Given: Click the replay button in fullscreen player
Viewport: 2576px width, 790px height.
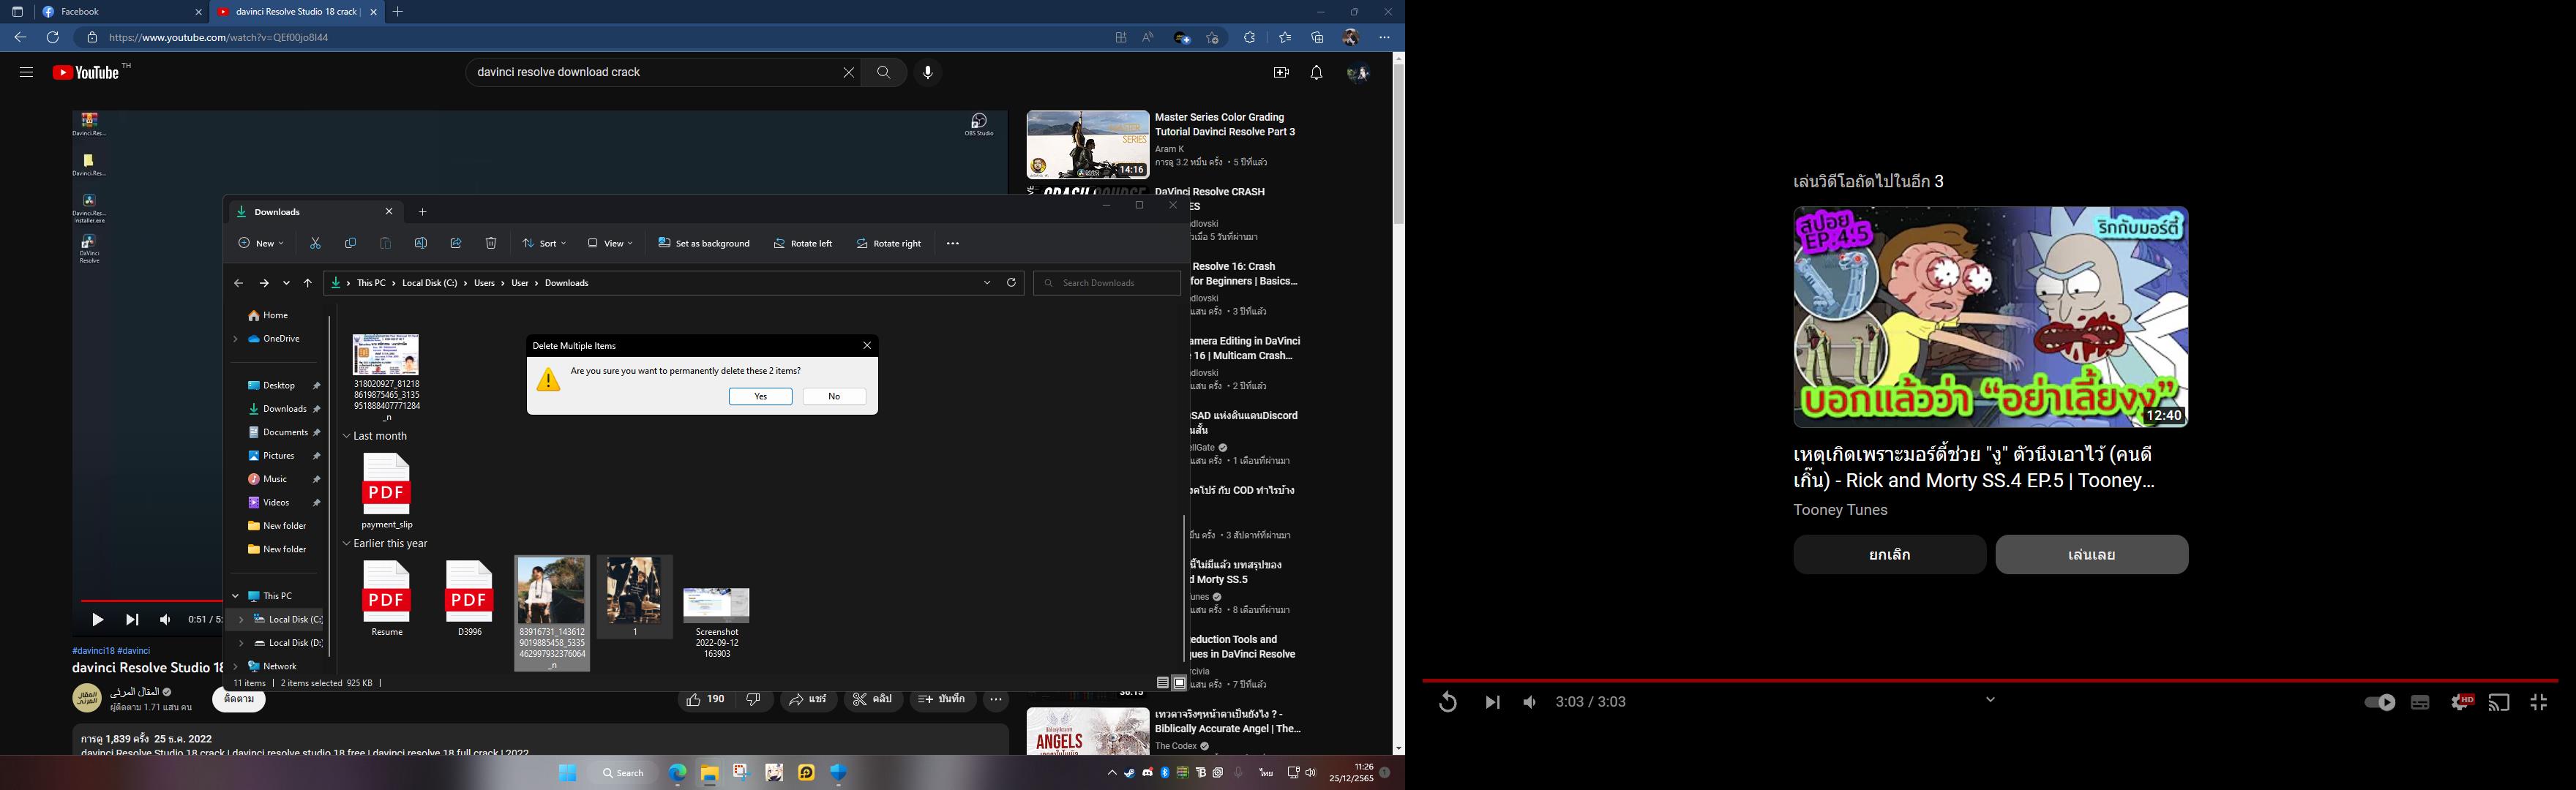Looking at the screenshot, I should point(1447,702).
